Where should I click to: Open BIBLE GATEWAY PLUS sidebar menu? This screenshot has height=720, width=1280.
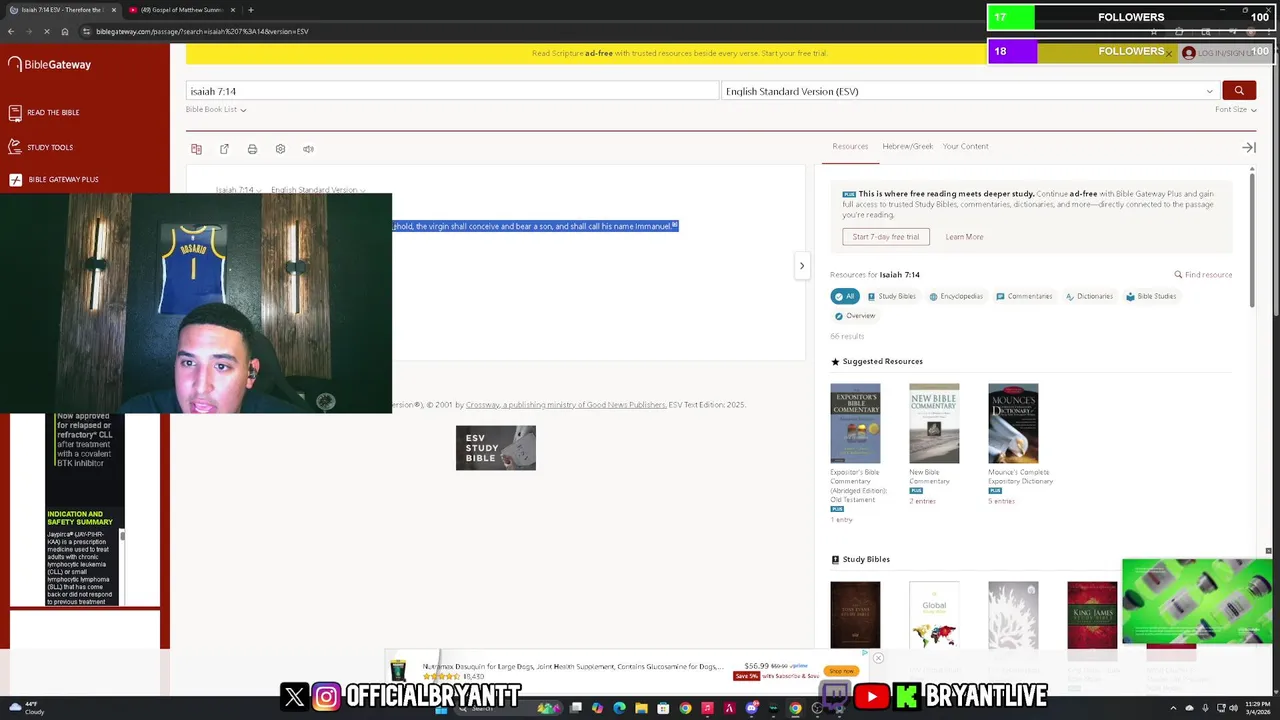coord(54,180)
